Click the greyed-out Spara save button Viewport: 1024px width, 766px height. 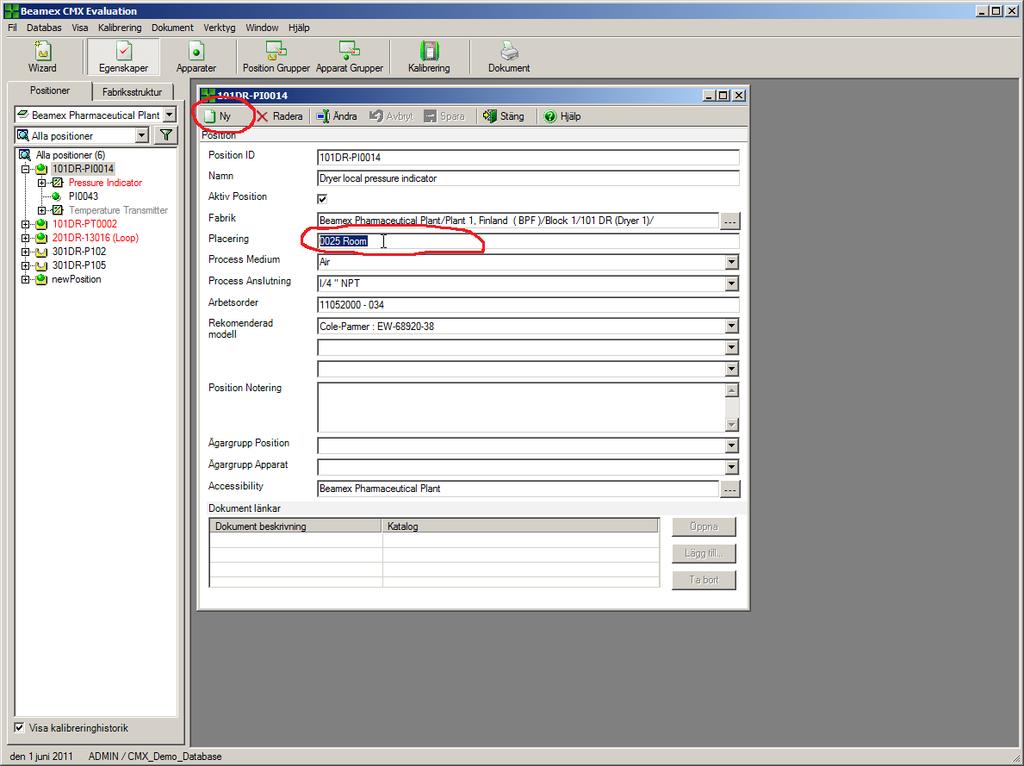(444, 116)
